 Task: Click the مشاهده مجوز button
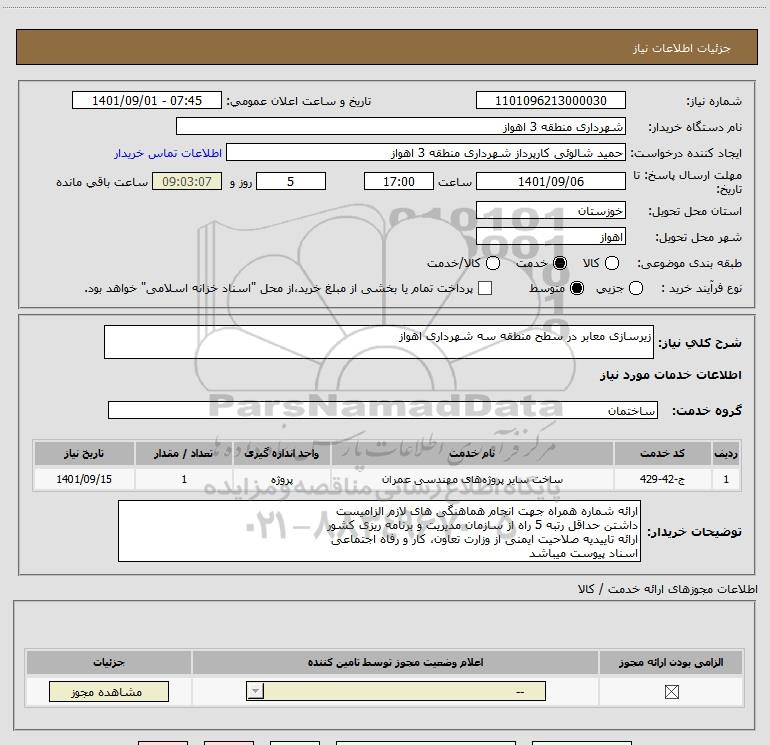[109, 691]
